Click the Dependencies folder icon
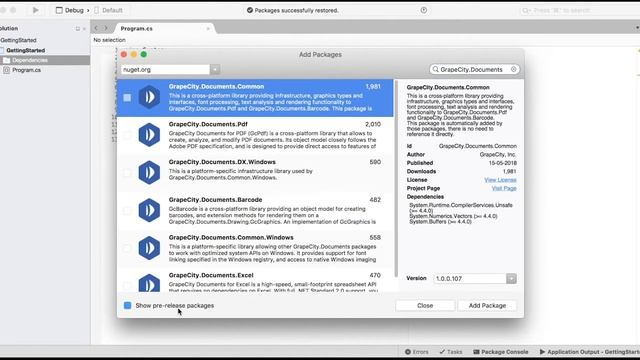This screenshot has width=640, height=360. (x=7, y=60)
